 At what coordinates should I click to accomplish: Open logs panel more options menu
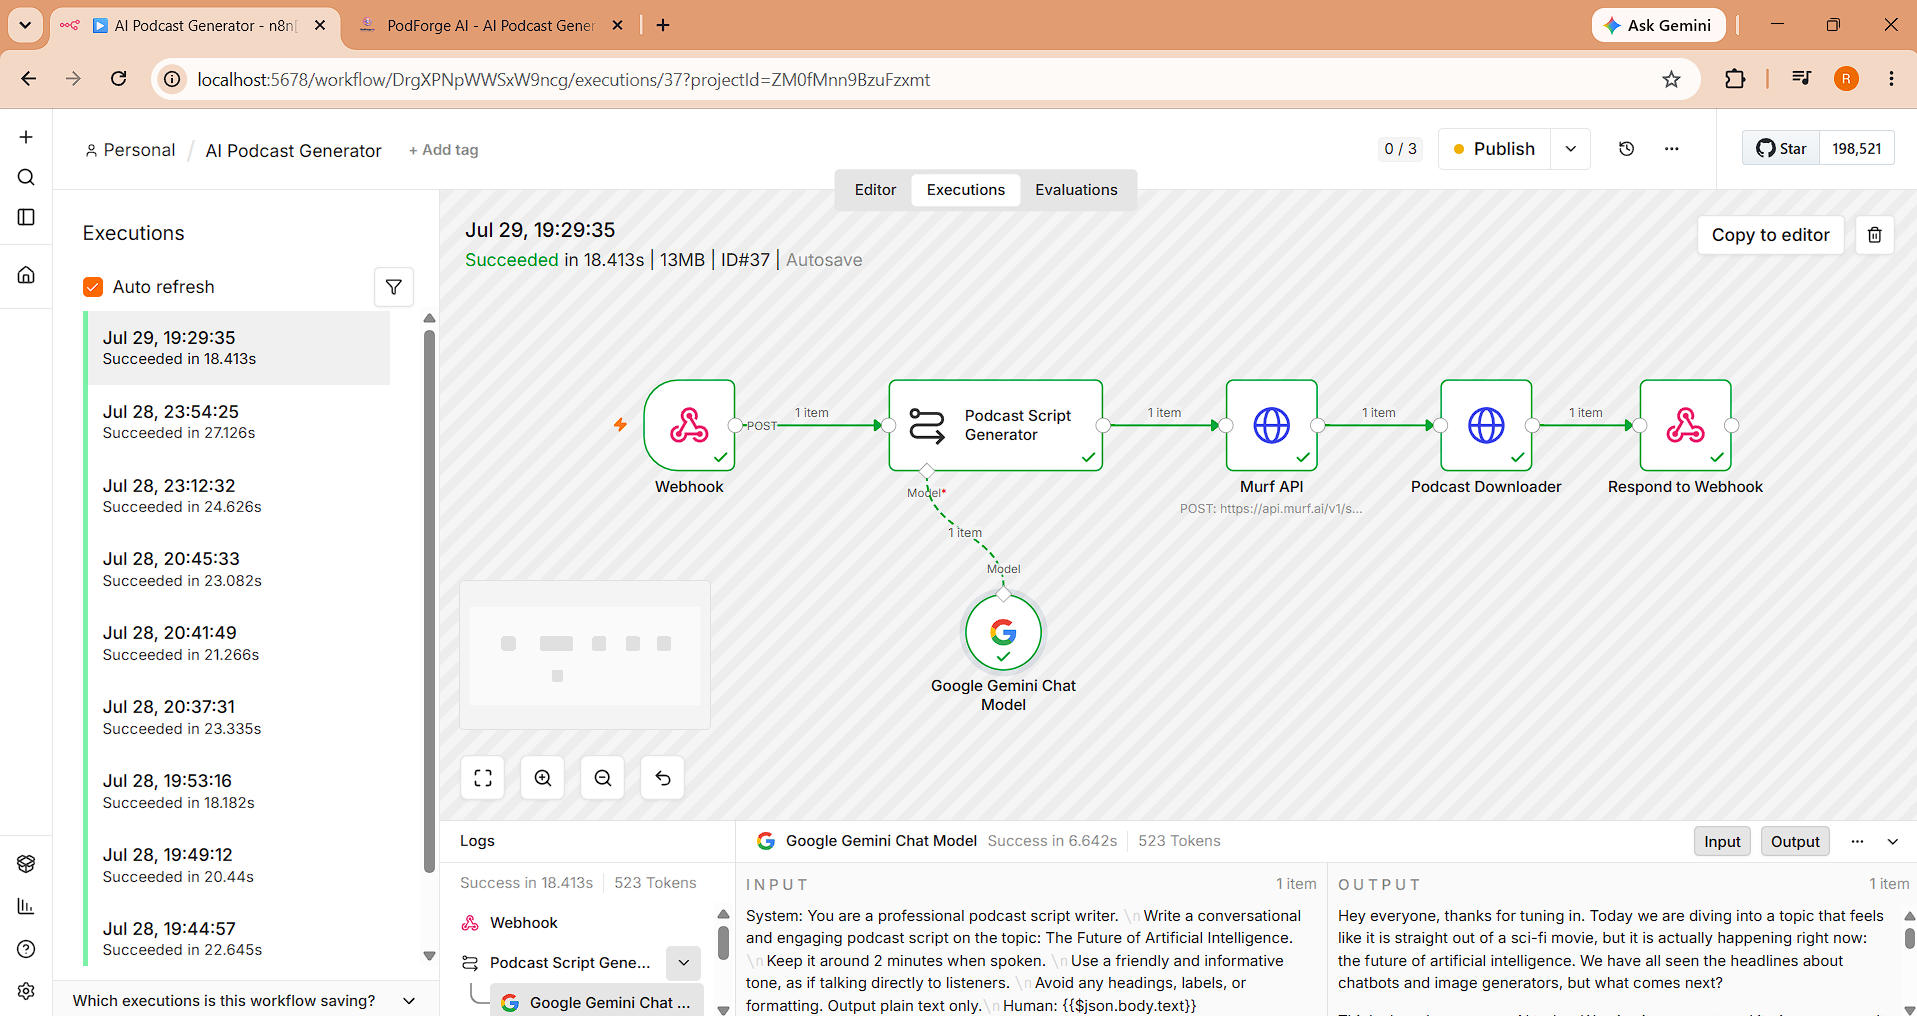[1857, 842]
